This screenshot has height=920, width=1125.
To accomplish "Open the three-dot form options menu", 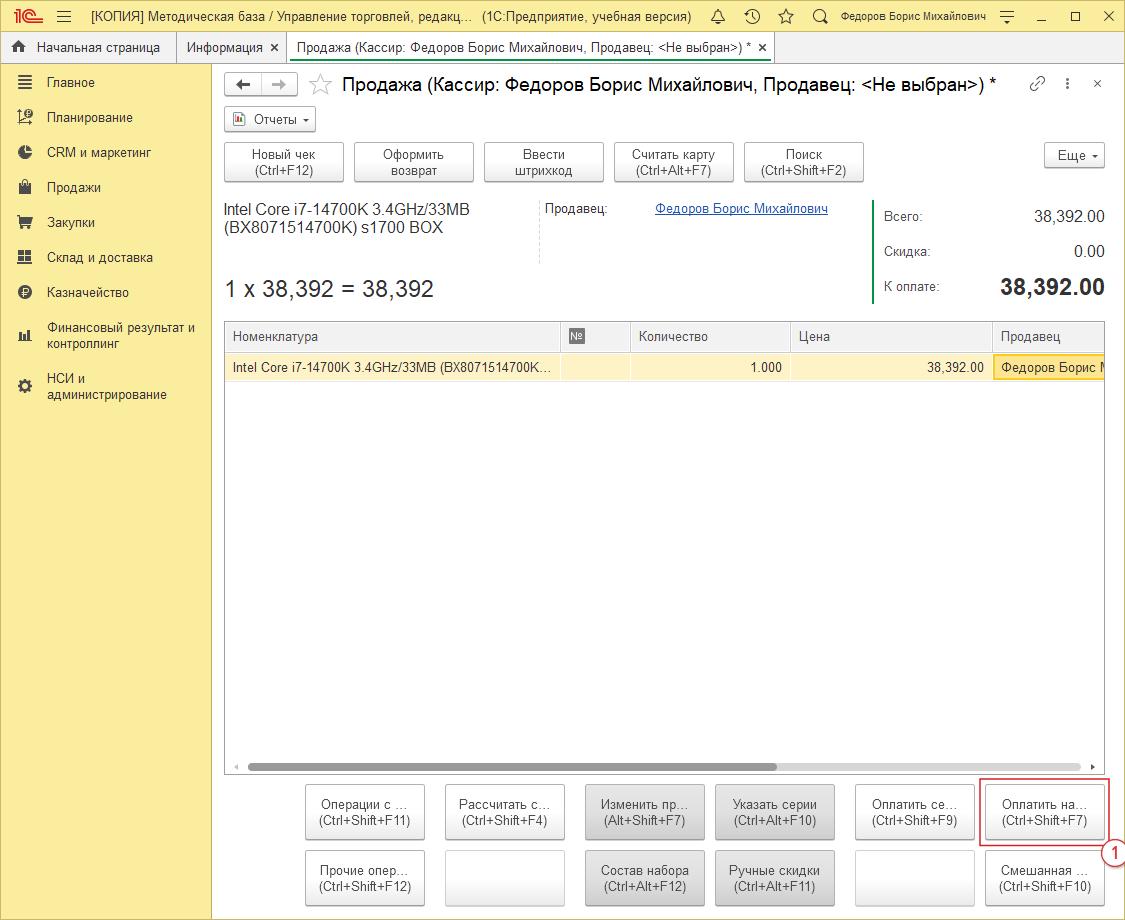I will pyautogui.click(x=1067, y=84).
